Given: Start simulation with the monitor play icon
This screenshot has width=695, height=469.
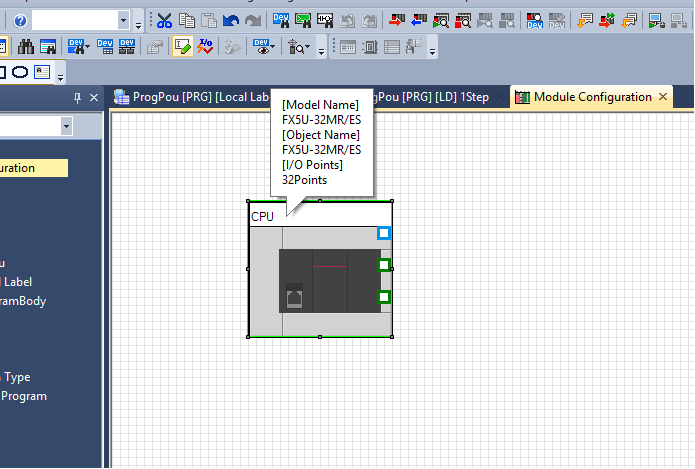Looking at the screenshot, I should click(657, 20).
